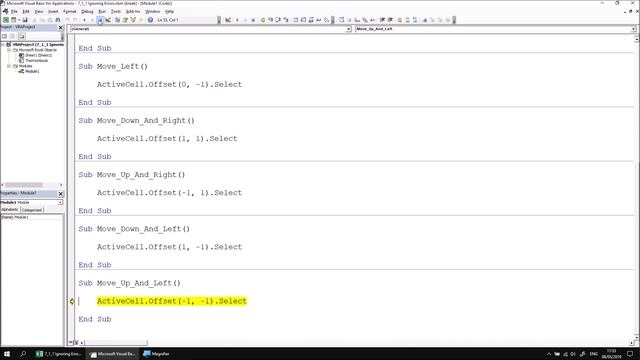Open the Debug menu
This screenshot has width=640, height=360.
87,11
